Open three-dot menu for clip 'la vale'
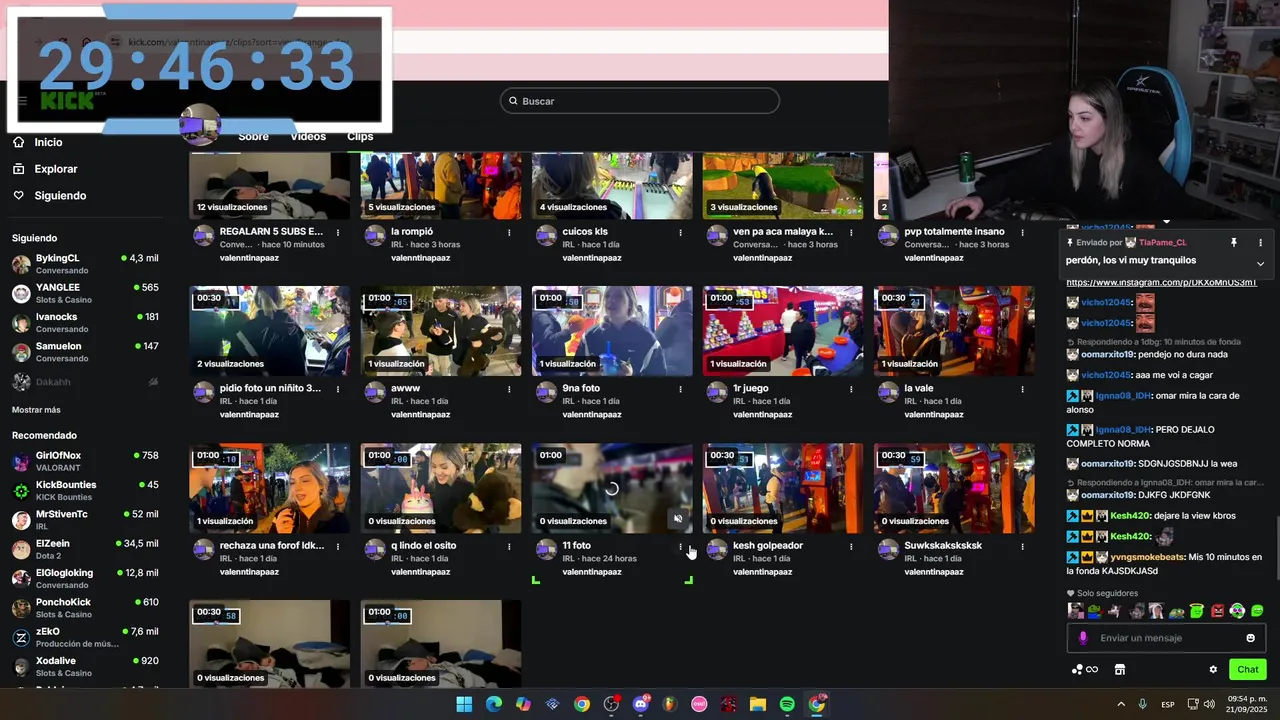 coord(1022,389)
